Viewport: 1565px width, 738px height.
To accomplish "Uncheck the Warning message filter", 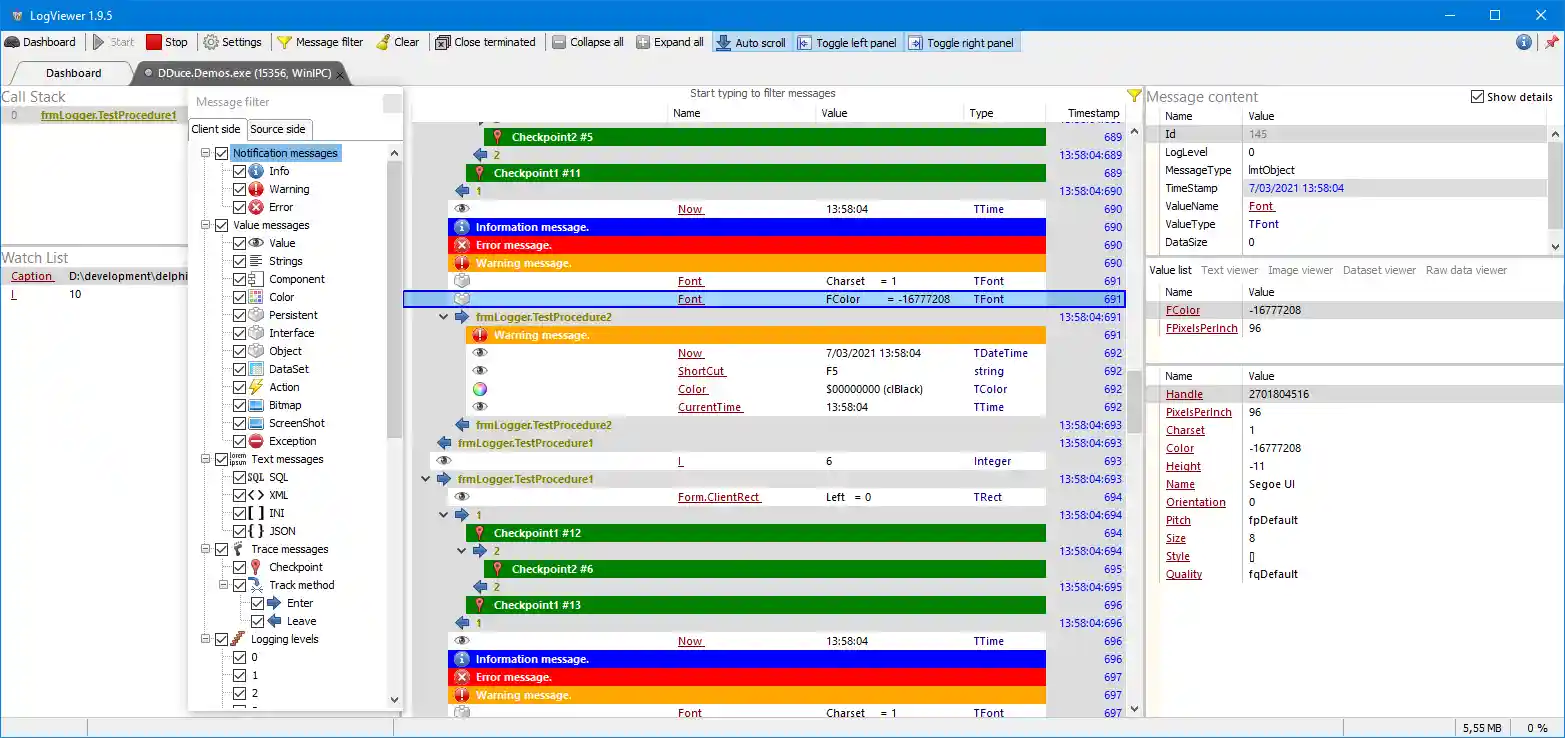I will pos(239,189).
